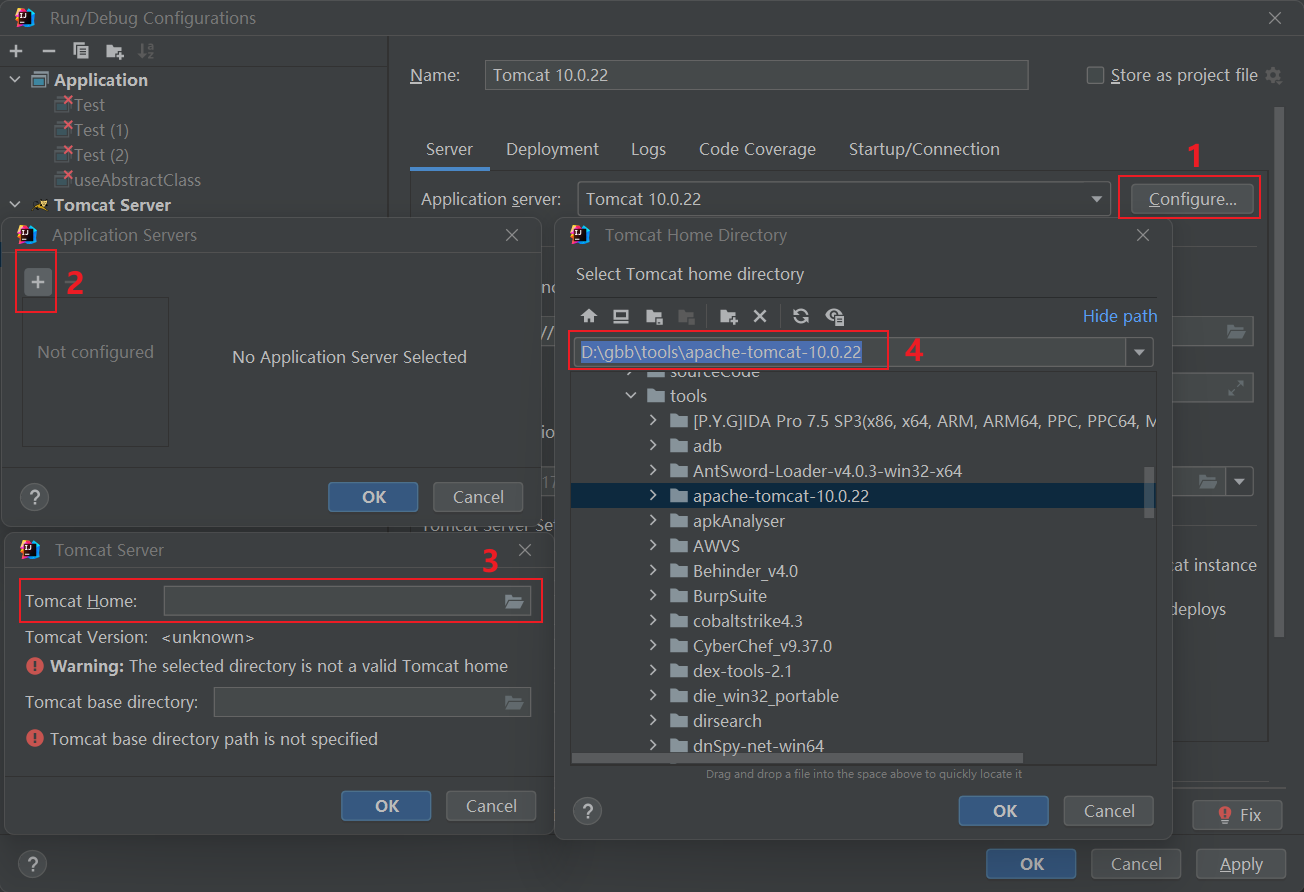Refresh the file chooser tree
The height and width of the screenshot is (892, 1304).
801,316
